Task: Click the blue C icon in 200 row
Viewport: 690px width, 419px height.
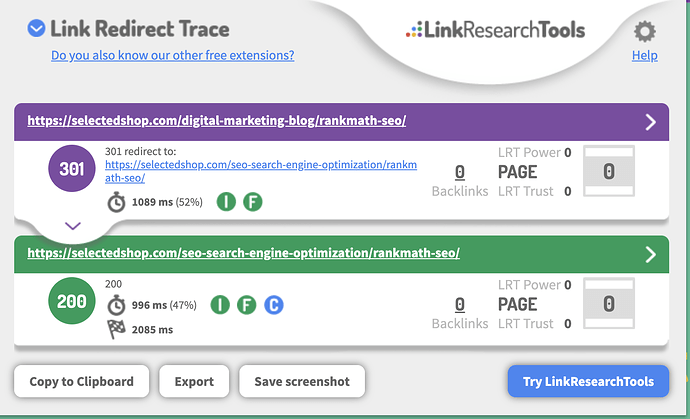Action: coord(274,303)
